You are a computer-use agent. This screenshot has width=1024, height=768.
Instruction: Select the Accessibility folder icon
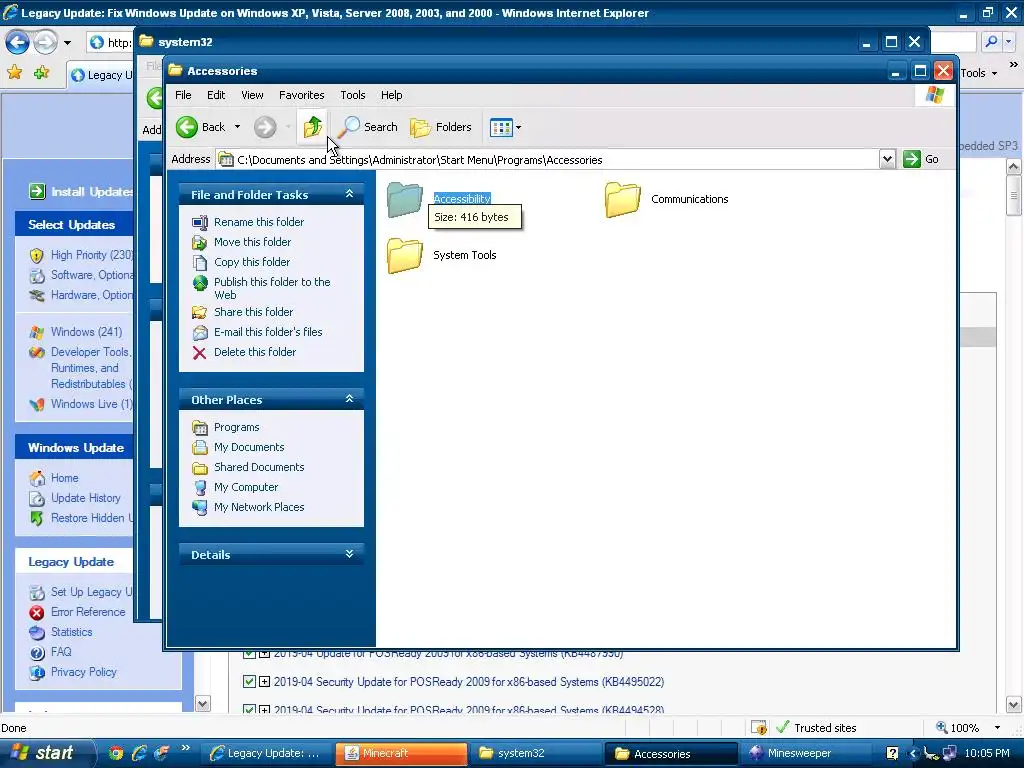click(405, 199)
